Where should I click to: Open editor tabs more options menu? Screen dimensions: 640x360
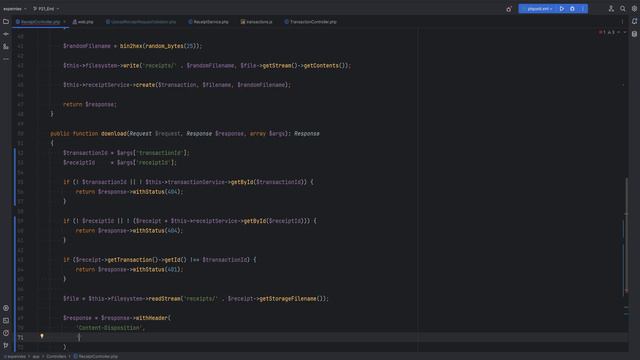622,22
